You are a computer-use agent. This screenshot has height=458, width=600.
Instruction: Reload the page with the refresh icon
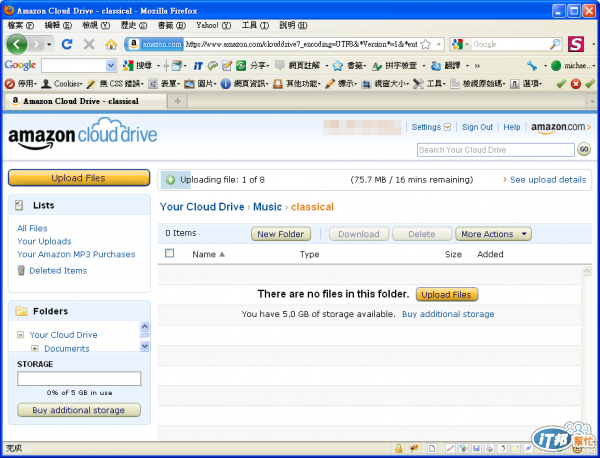67,44
